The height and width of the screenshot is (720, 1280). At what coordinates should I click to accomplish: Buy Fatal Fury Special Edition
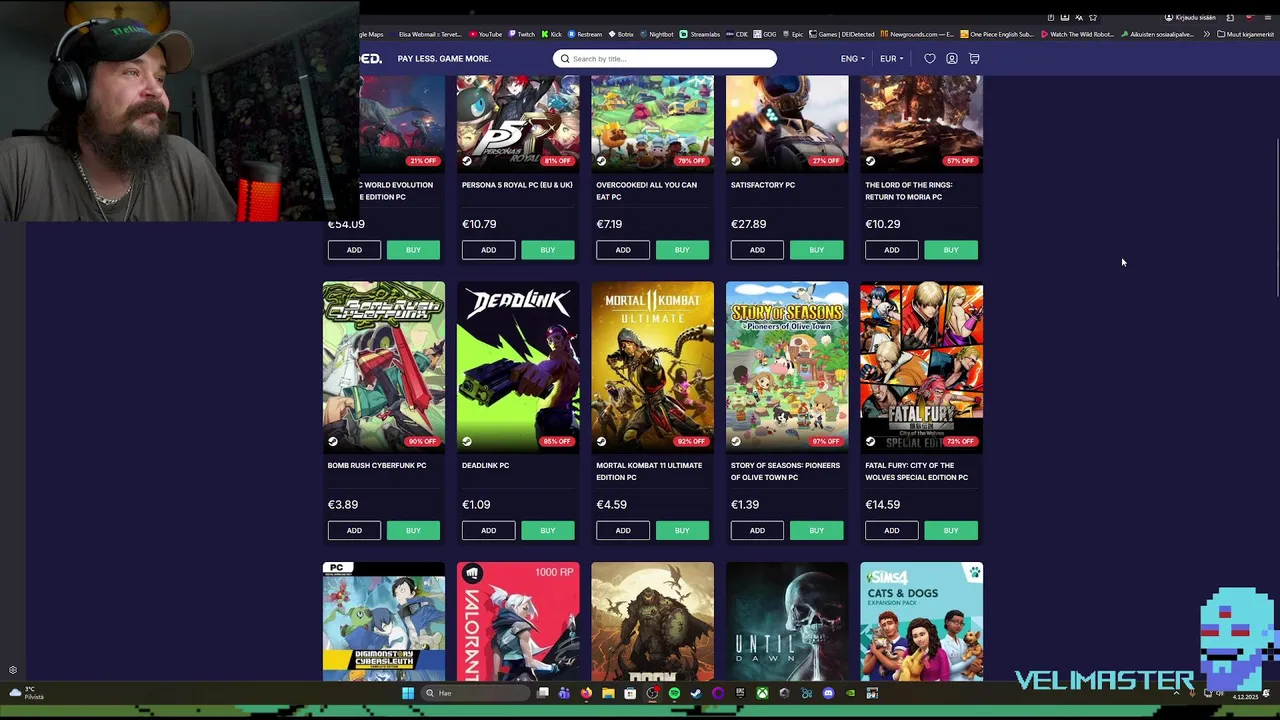[x=951, y=530]
